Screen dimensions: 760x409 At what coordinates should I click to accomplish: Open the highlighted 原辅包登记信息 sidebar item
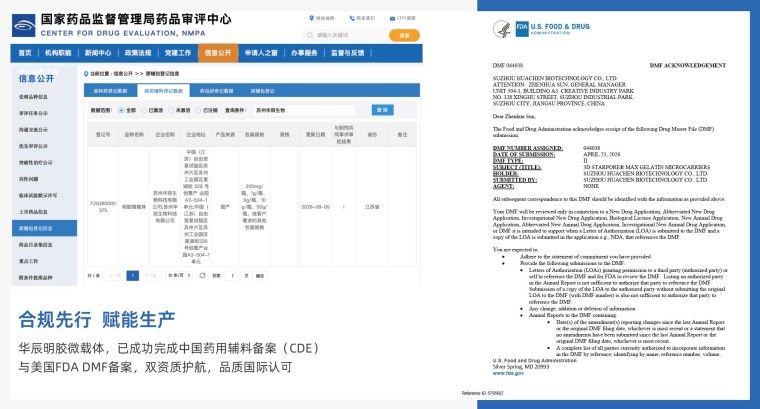click(x=44, y=228)
